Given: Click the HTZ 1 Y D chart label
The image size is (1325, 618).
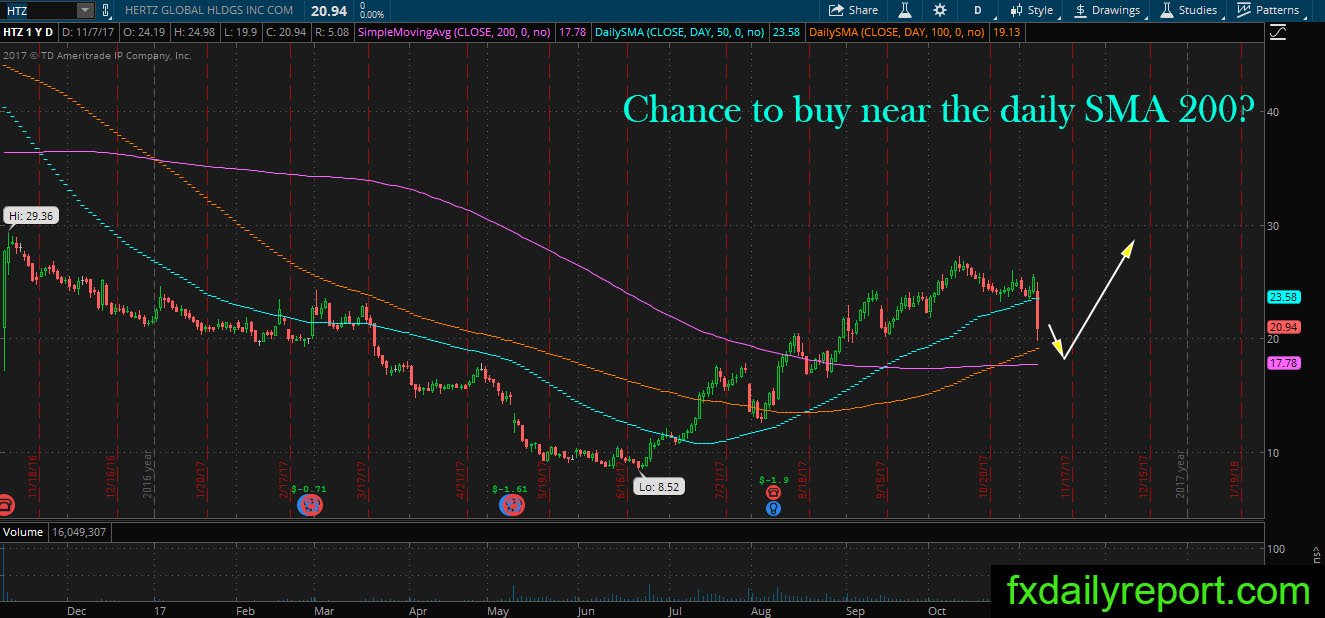Looking at the screenshot, I should (x=28, y=33).
